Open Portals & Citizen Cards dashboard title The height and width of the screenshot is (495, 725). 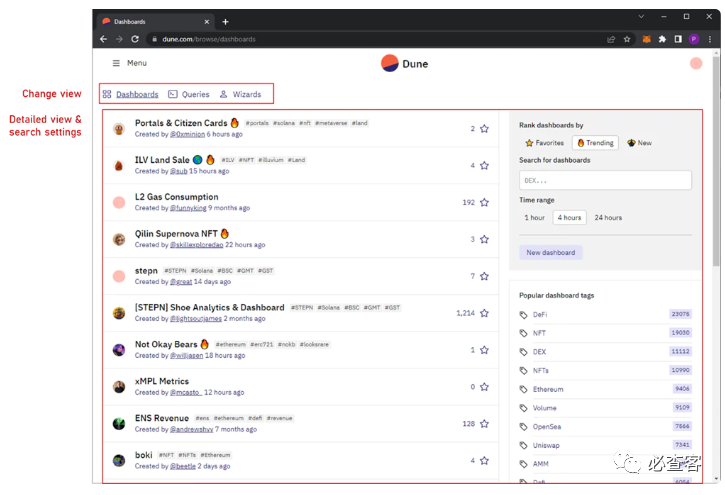[181, 123]
